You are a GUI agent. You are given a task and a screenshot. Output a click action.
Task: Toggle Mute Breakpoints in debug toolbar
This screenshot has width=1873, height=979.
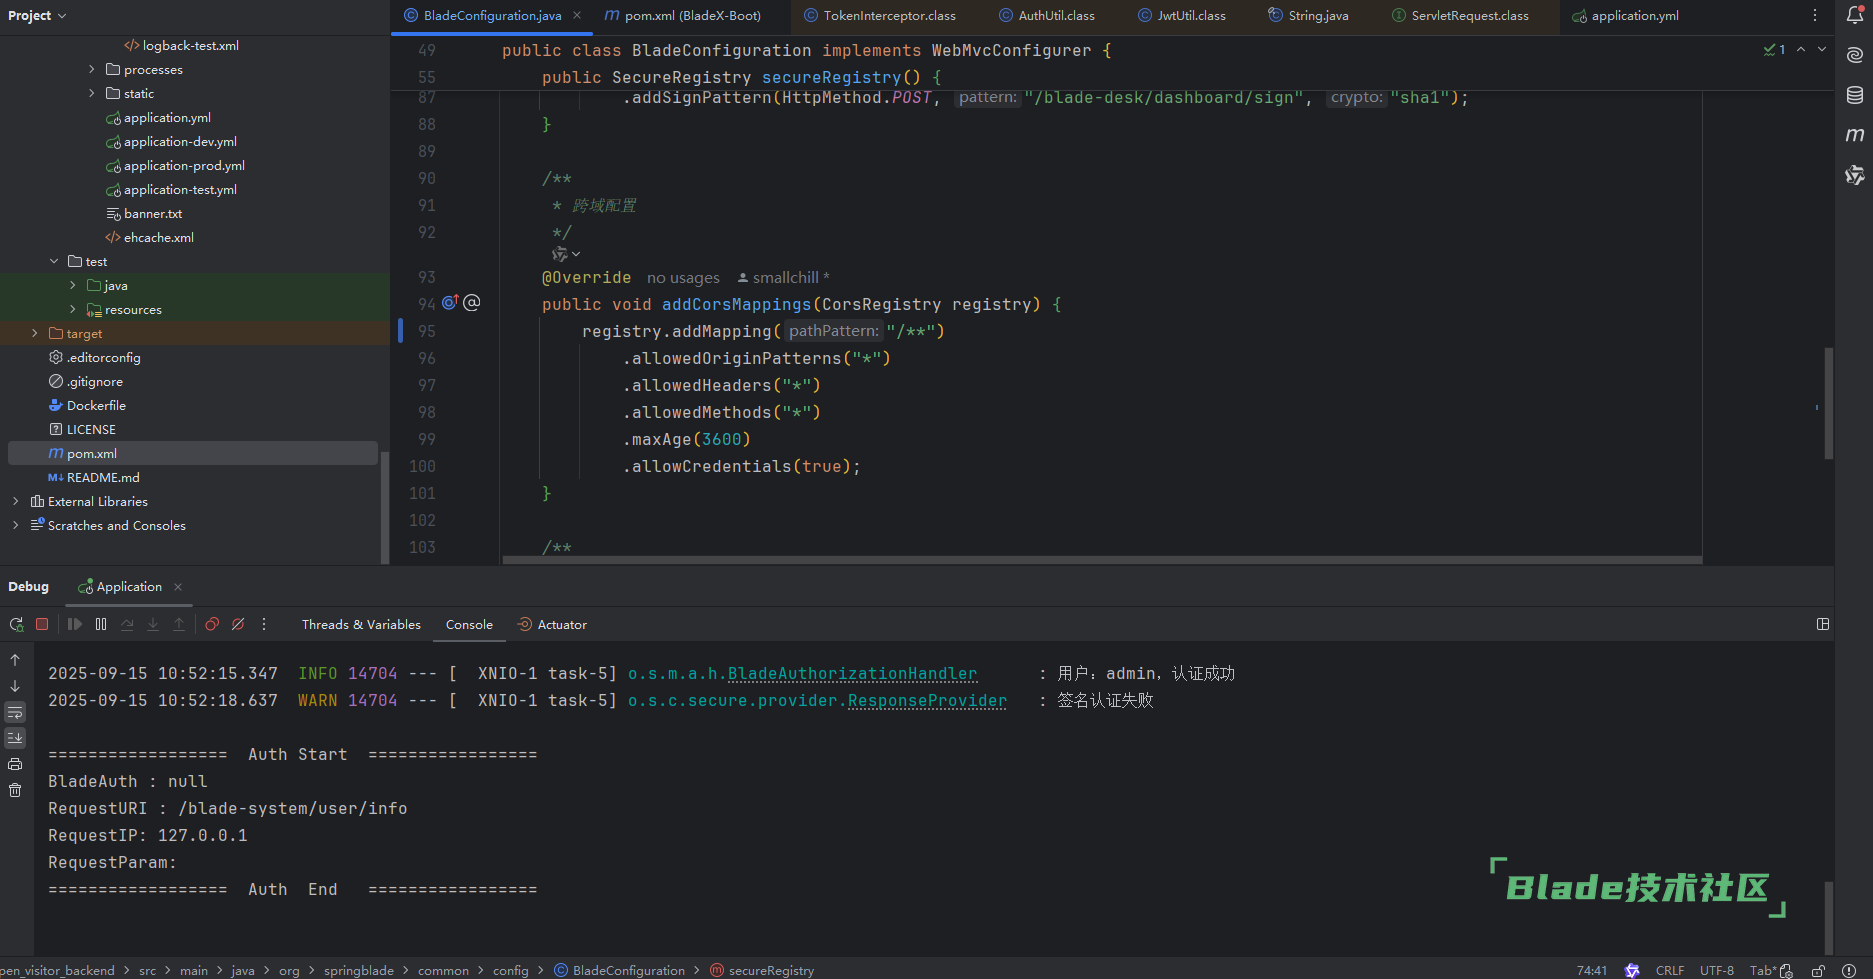pos(238,624)
